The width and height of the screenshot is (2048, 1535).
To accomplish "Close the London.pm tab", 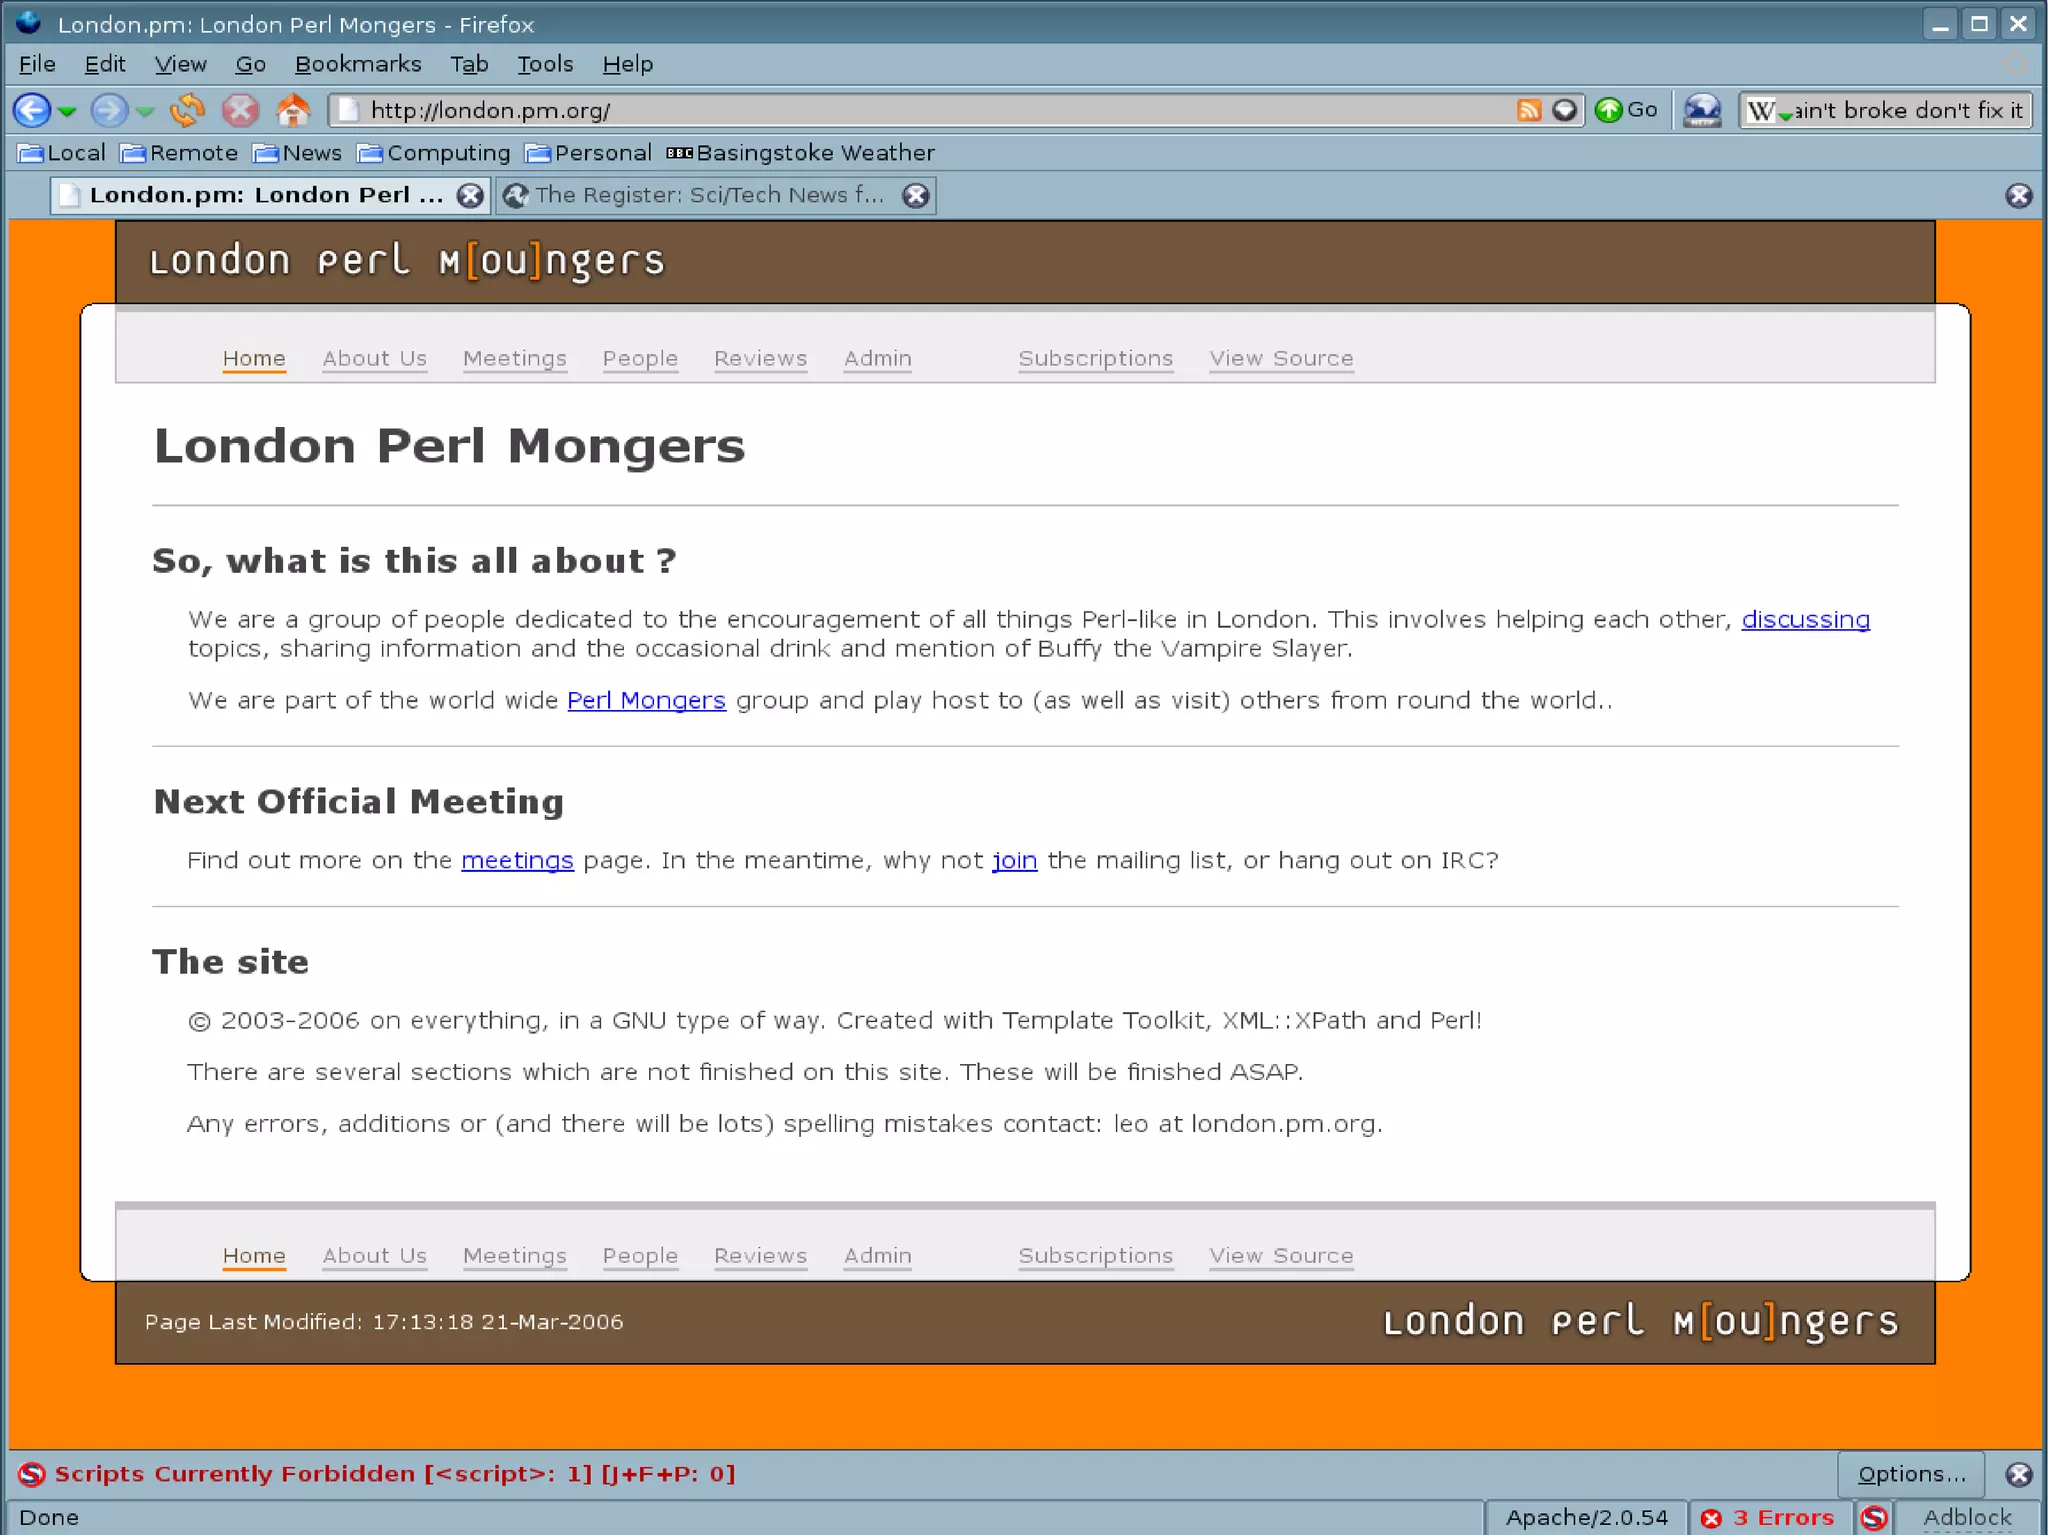I will click(x=470, y=195).
